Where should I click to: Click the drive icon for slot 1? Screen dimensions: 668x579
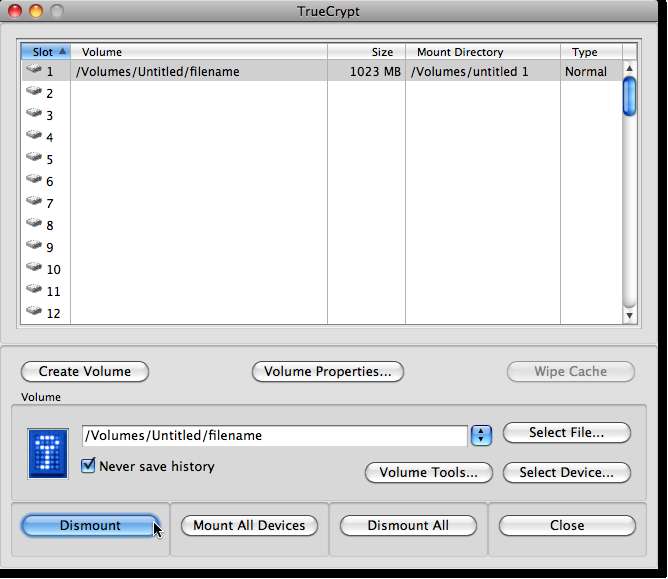pos(34,69)
